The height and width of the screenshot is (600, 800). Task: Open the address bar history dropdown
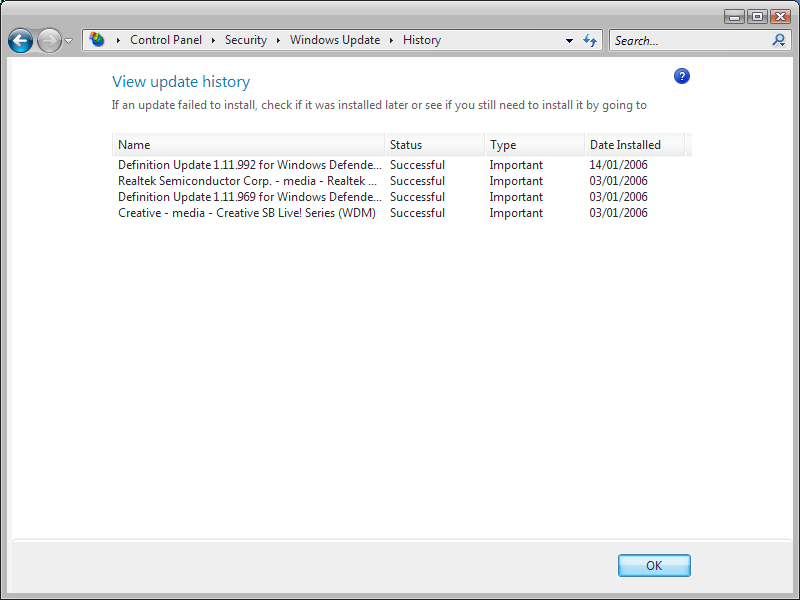click(569, 41)
